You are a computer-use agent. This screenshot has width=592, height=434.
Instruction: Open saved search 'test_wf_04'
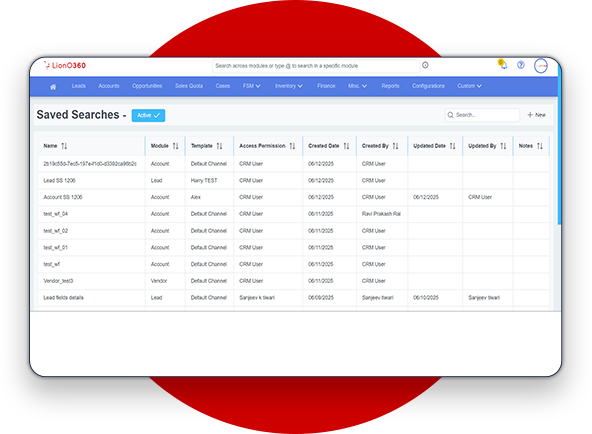[56, 214]
